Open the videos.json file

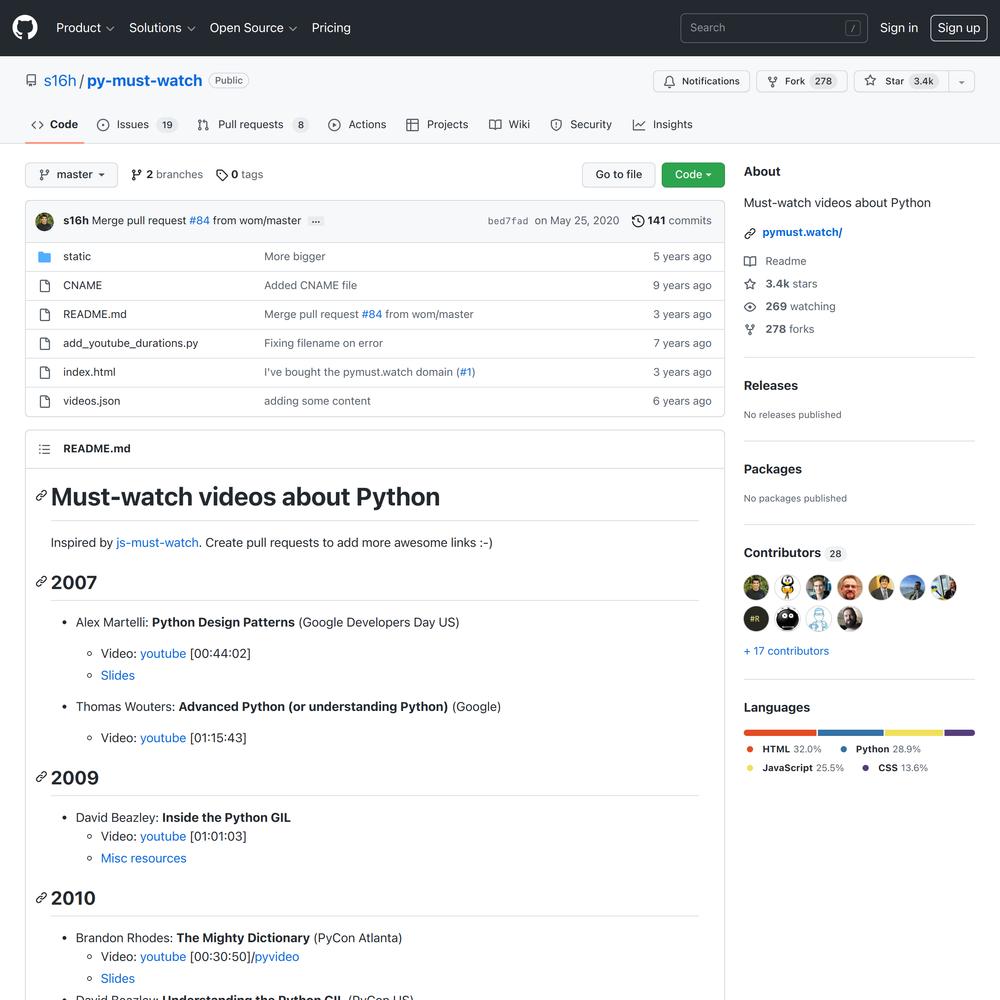point(92,401)
